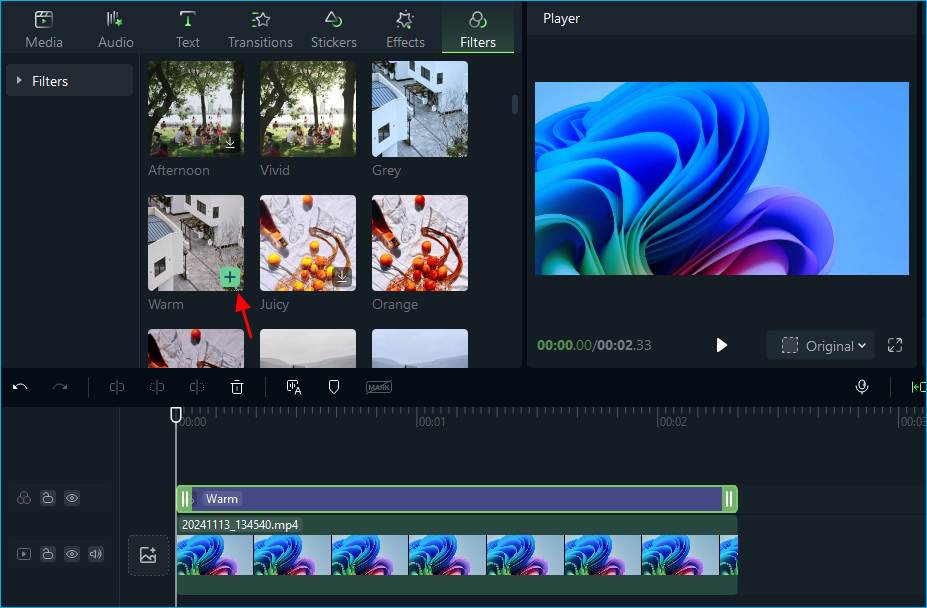
Task: Click the zoom-to-fit timeline icon
Action: pyautogui.click(x=918, y=387)
